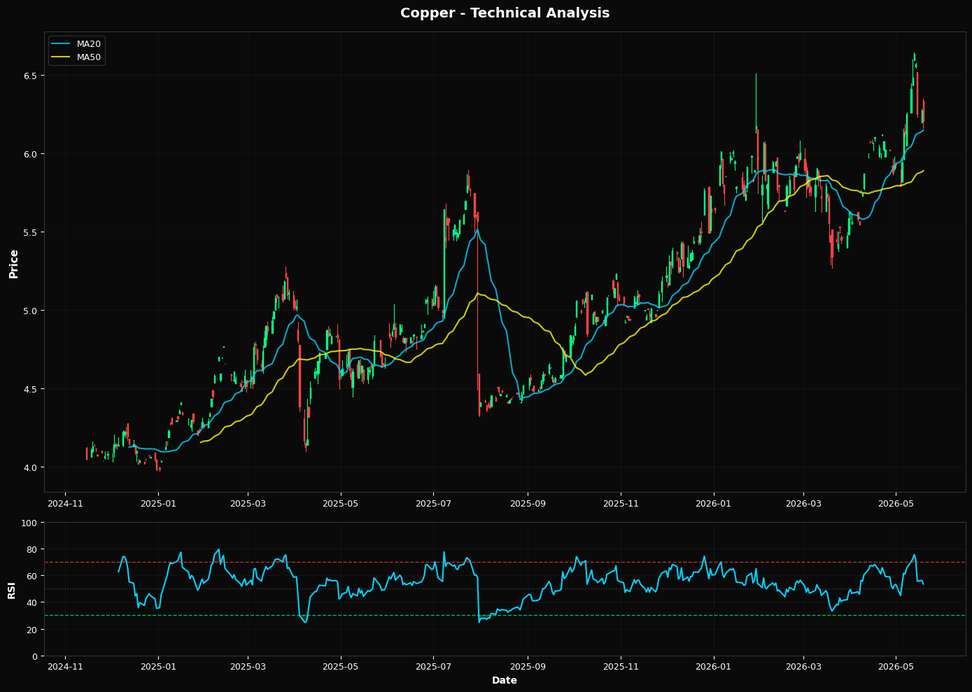The height and width of the screenshot is (692, 972).
Task: Click 2025-11 on the price chart's date axis
Action: (621, 503)
